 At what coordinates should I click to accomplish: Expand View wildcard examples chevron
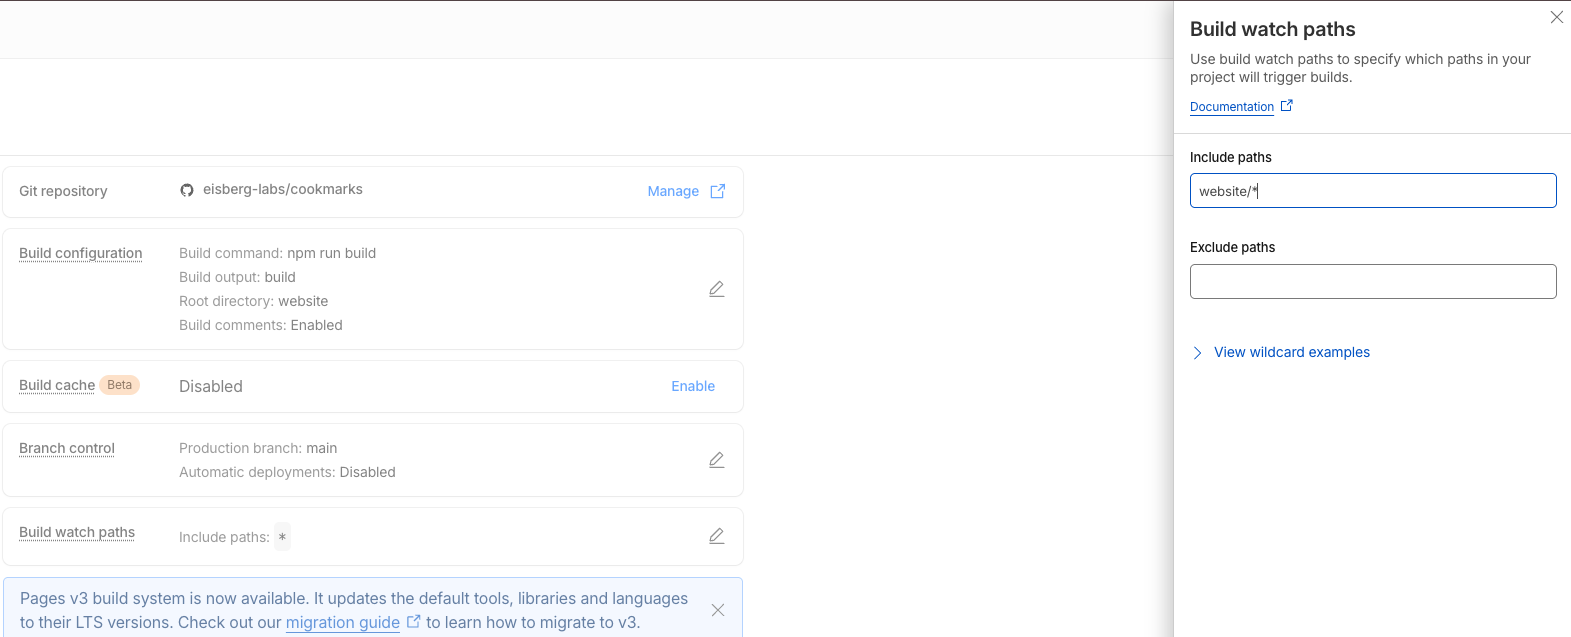(x=1197, y=353)
